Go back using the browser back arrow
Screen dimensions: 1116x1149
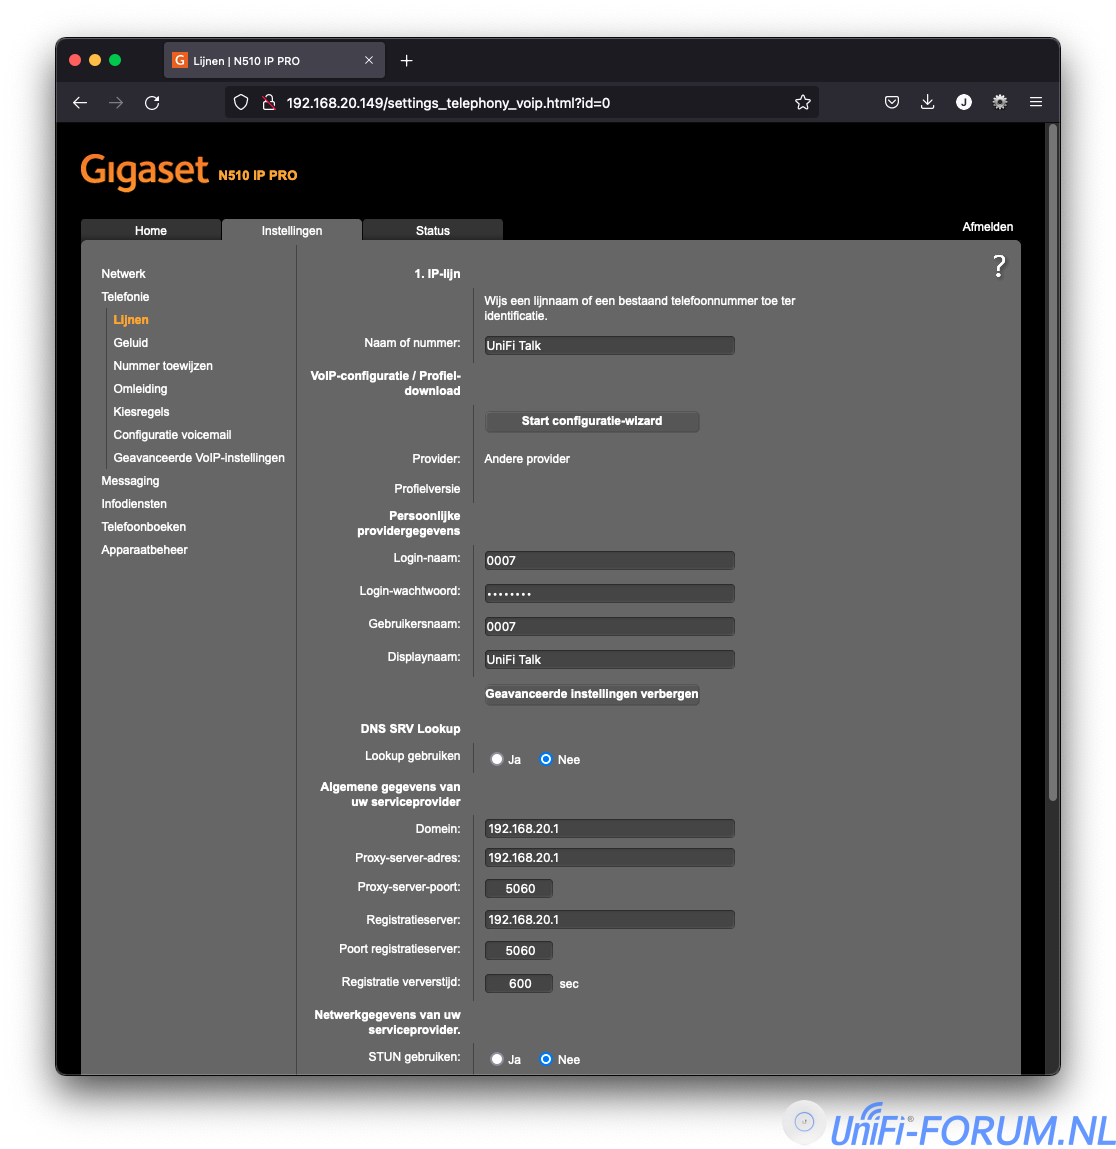(80, 103)
